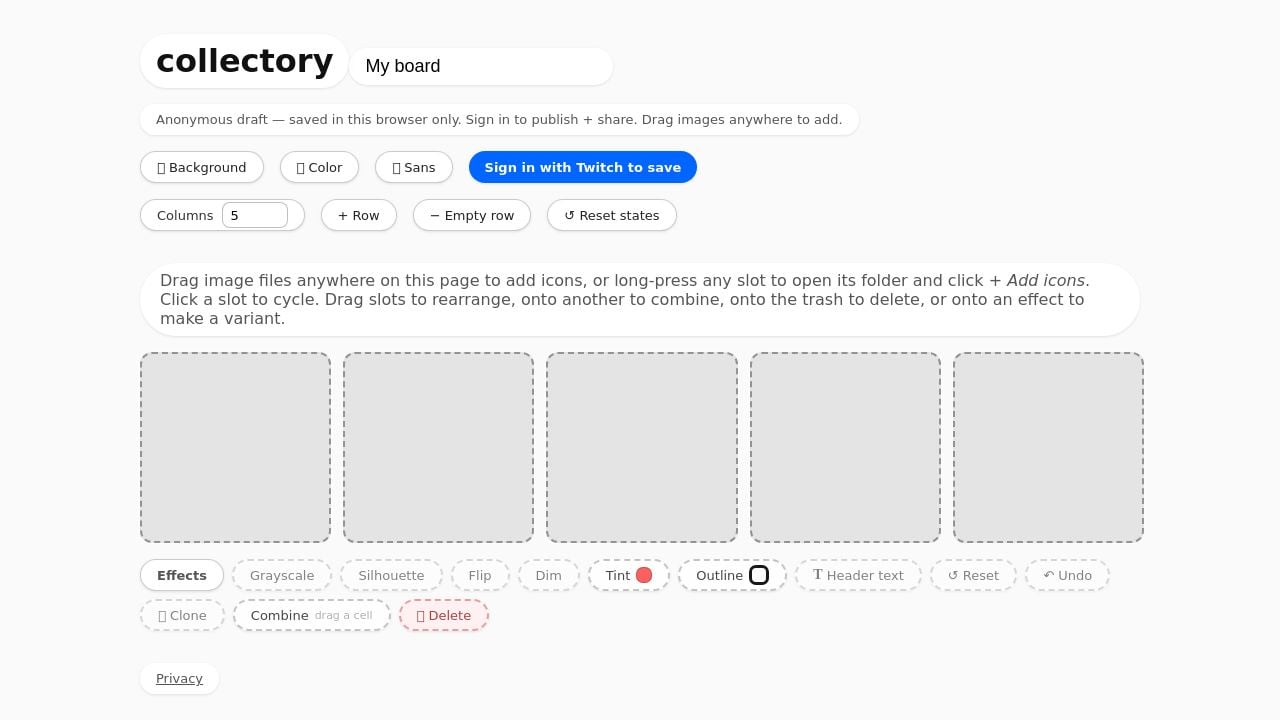The width and height of the screenshot is (1280, 720).
Task: Open the Background picker button
Action: point(202,167)
